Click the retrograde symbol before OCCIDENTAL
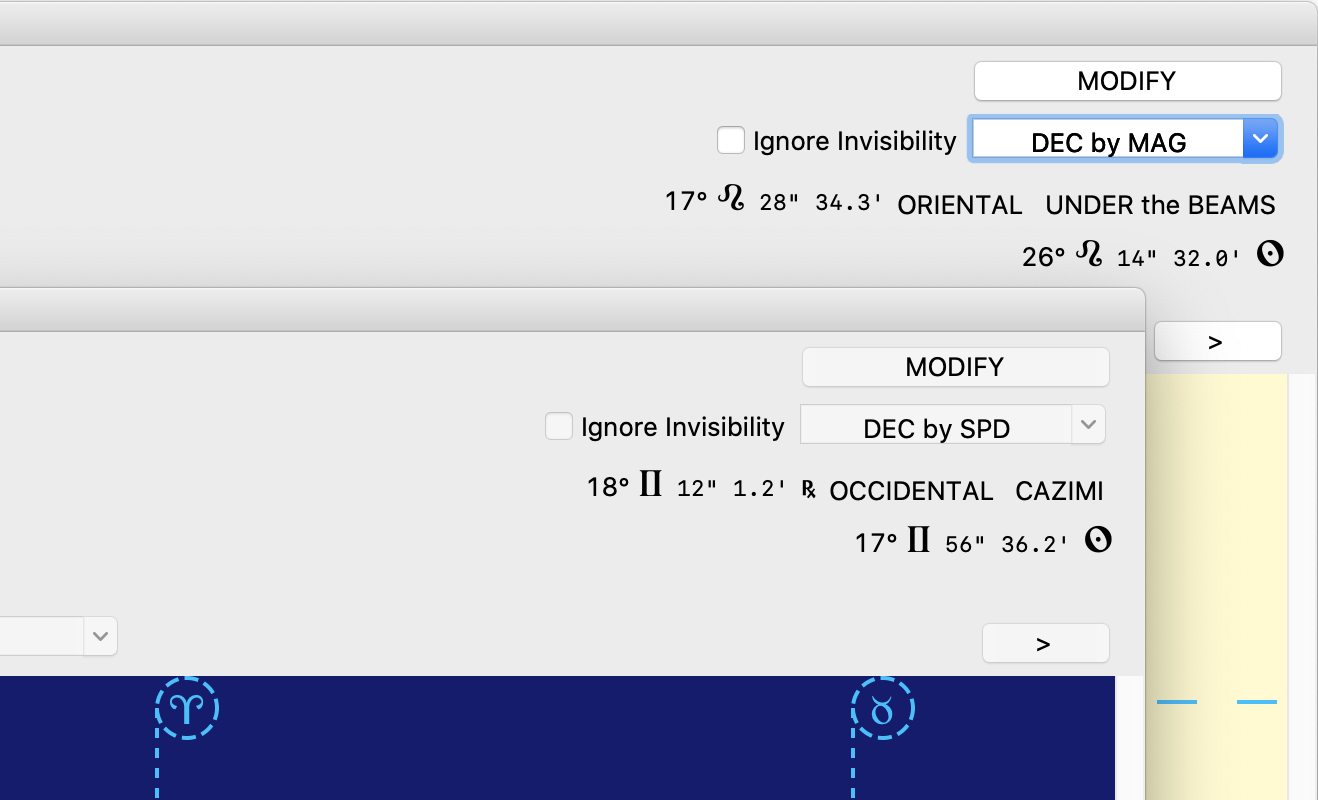1318x800 pixels. pos(808,491)
